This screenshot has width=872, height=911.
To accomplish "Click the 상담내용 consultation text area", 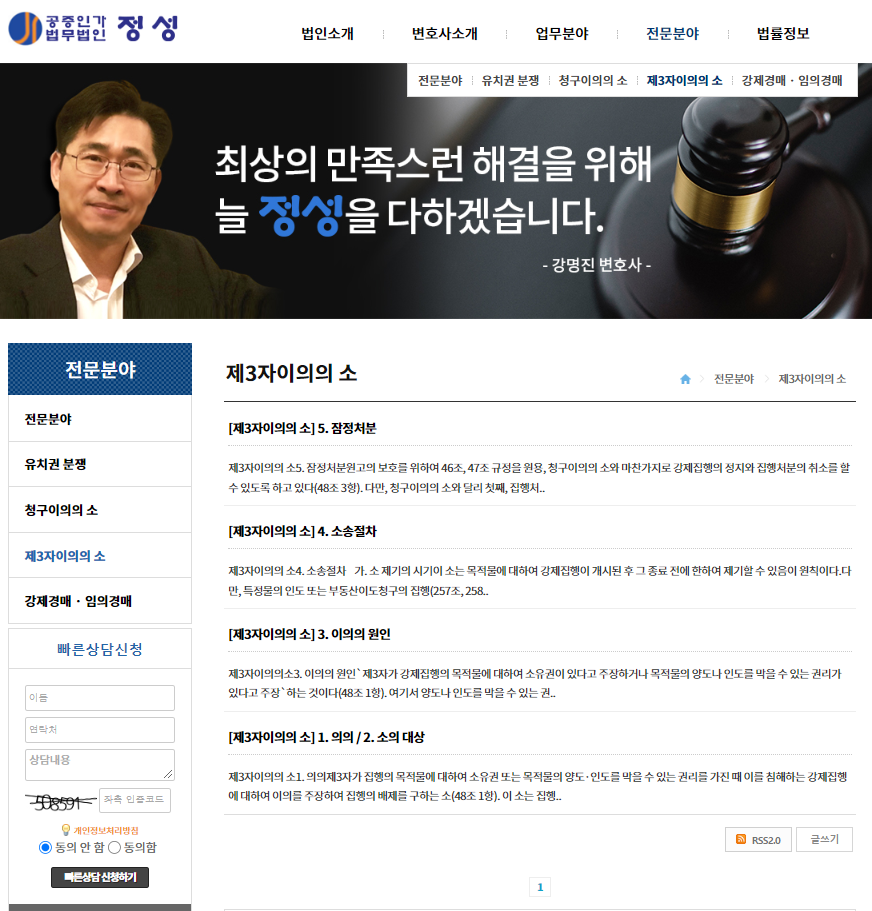I will [100, 764].
